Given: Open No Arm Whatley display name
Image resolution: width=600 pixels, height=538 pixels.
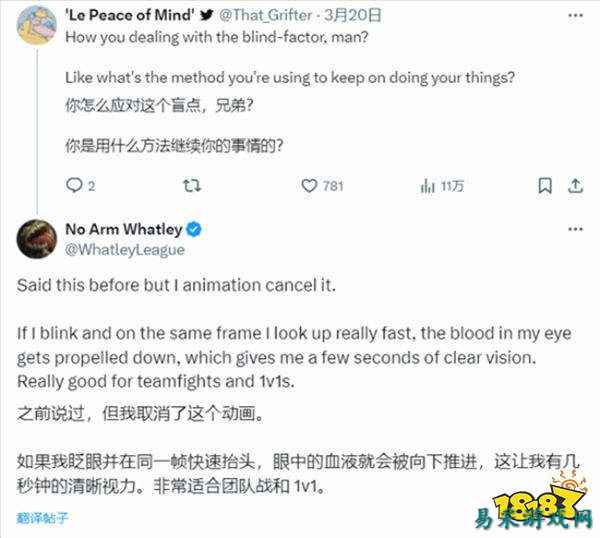Looking at the screenshot, I should (x=124, y=229).
